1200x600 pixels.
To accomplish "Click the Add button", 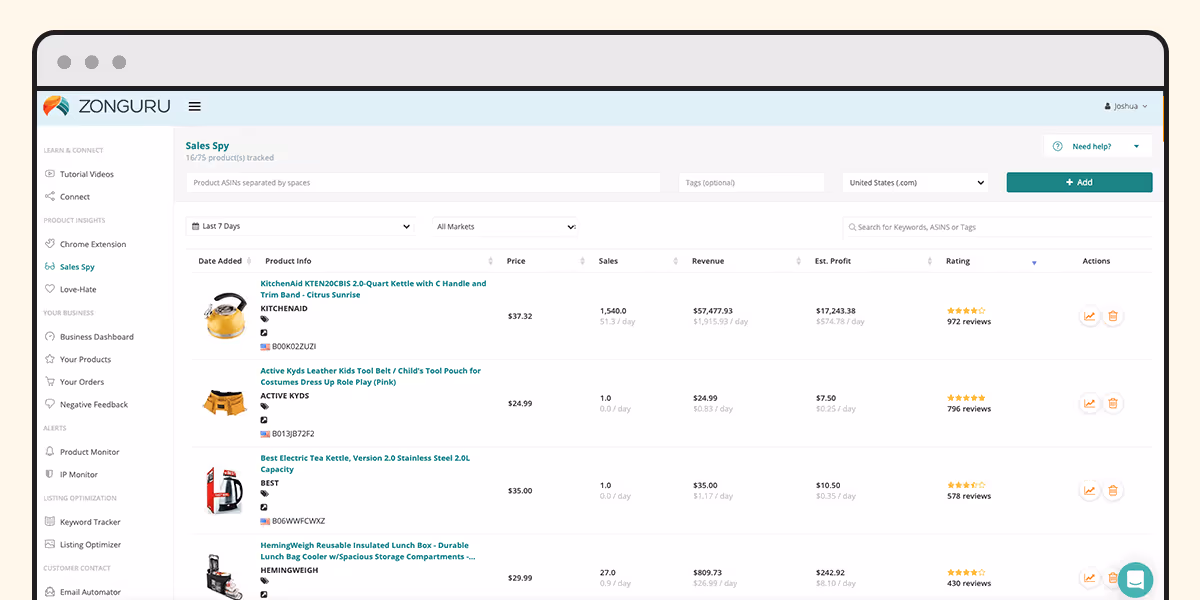I will tap(1079, 182).
